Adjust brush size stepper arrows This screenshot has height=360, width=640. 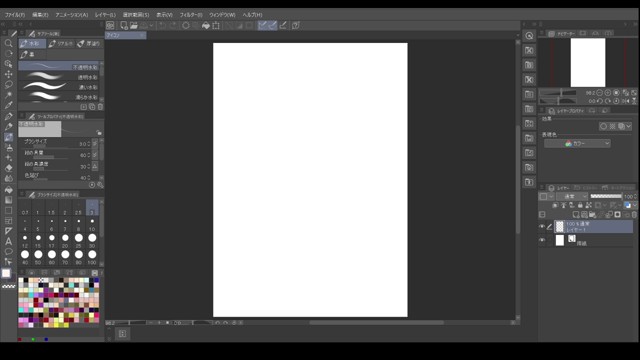[x=89, y=144]
